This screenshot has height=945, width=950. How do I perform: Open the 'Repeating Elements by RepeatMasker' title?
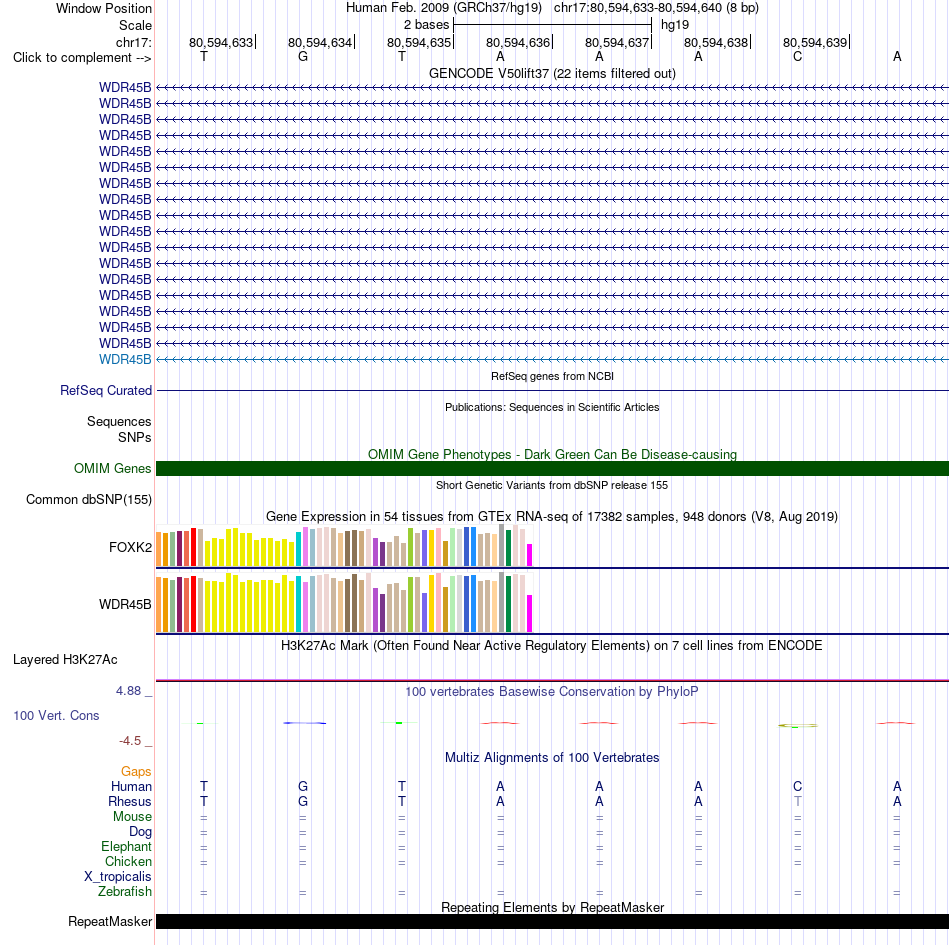pos(552,907)
